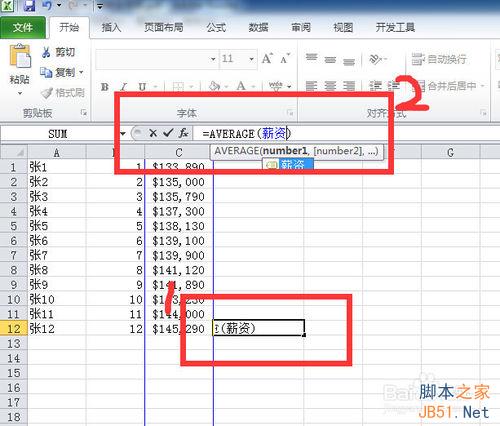The width and height of the screenshot is (500, 426).
Task: Switch to the 插入 ribbon tab
Action: [x=111, y=27]
